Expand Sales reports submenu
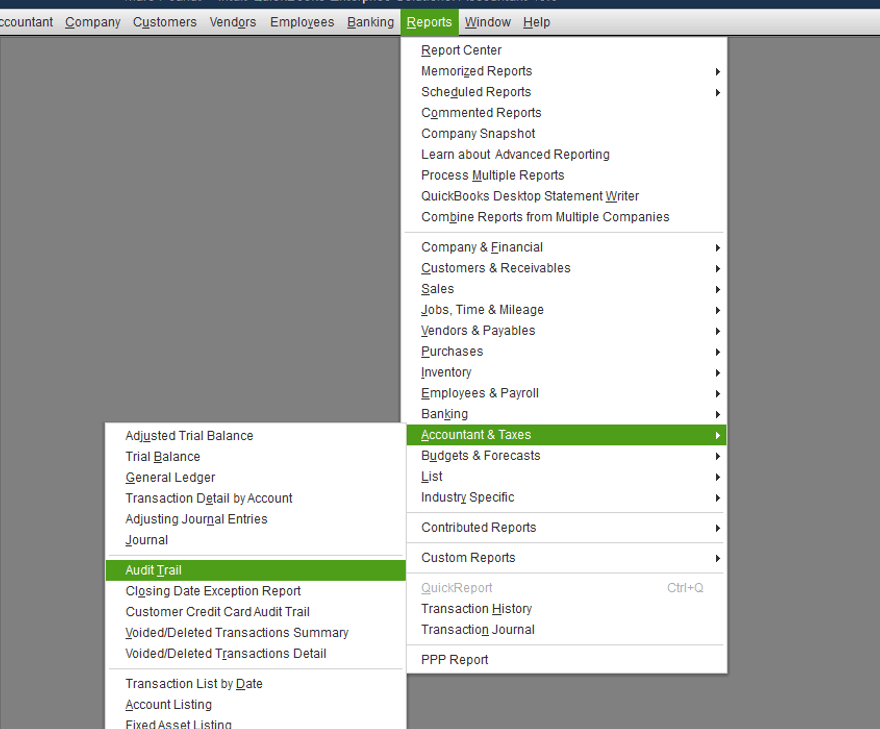 point(566,289)
